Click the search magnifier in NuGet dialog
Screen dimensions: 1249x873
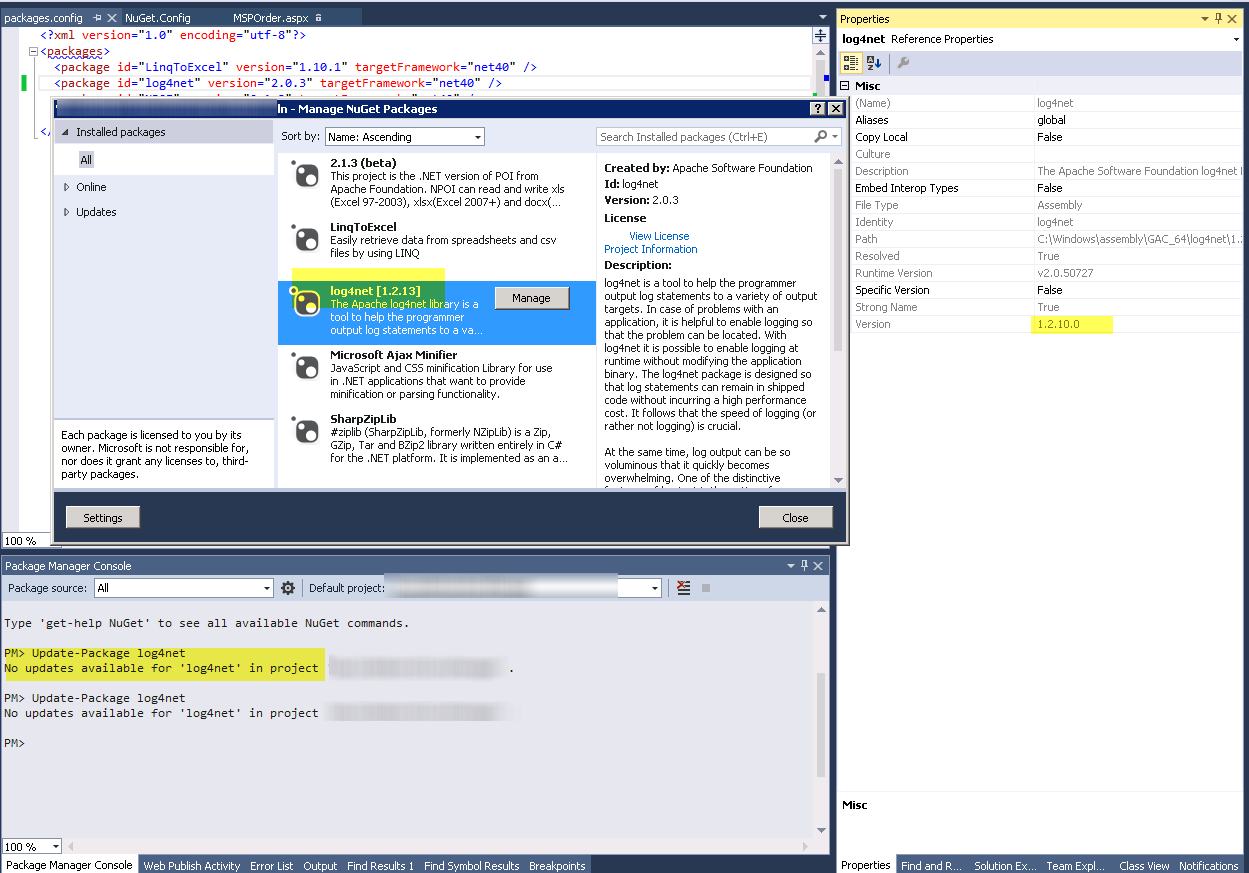coord(821,137)
